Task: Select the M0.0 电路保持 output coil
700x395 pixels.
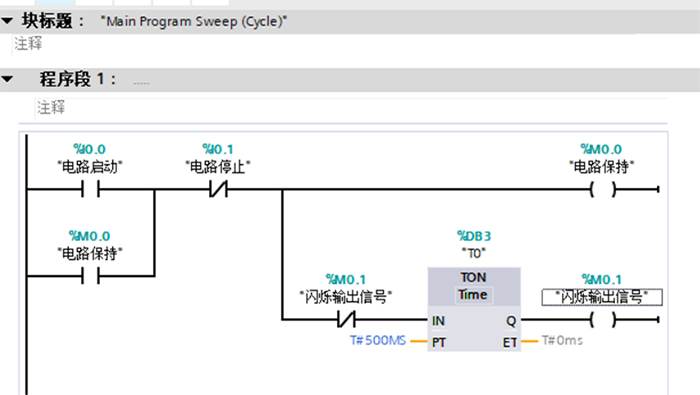Action: 603,189
